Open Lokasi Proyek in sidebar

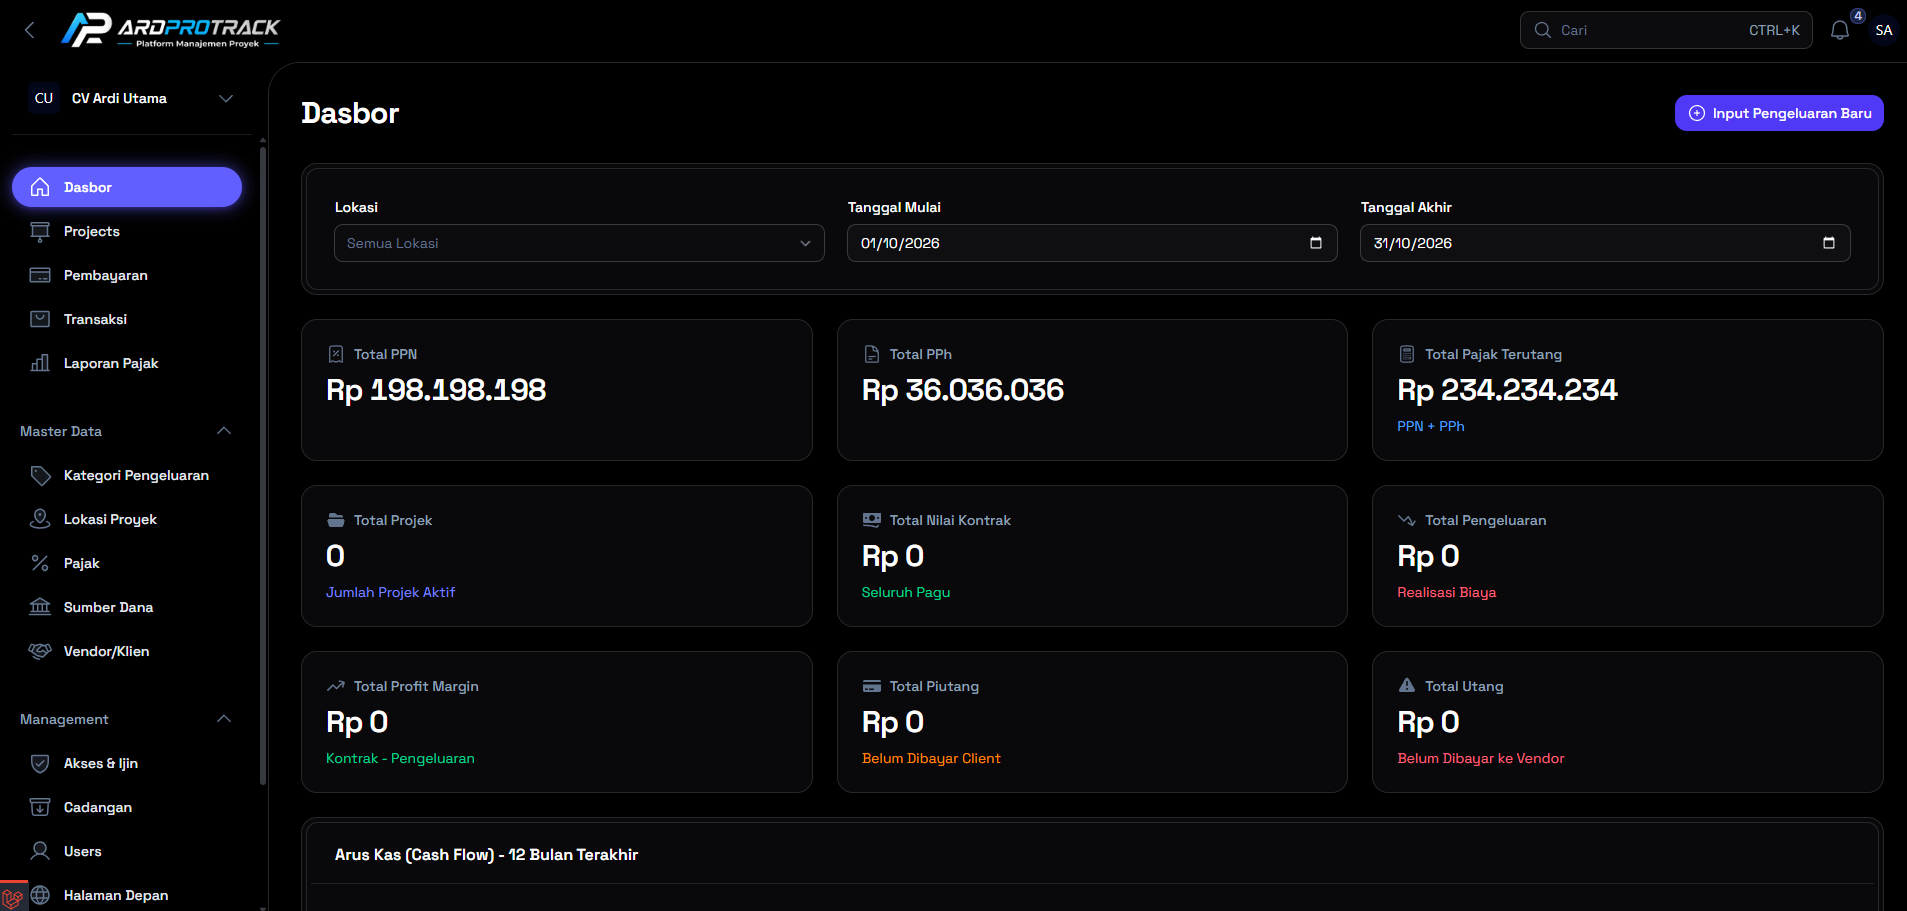point(127,519)
